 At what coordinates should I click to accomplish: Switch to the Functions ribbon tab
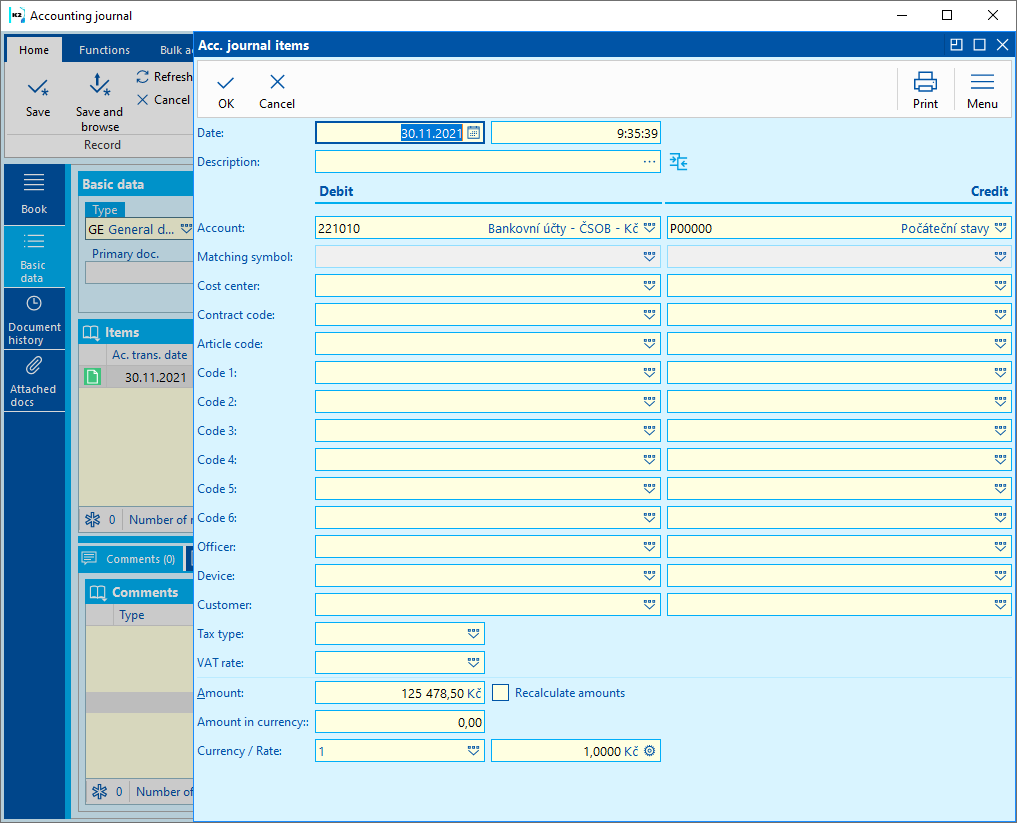coord(104,50)
